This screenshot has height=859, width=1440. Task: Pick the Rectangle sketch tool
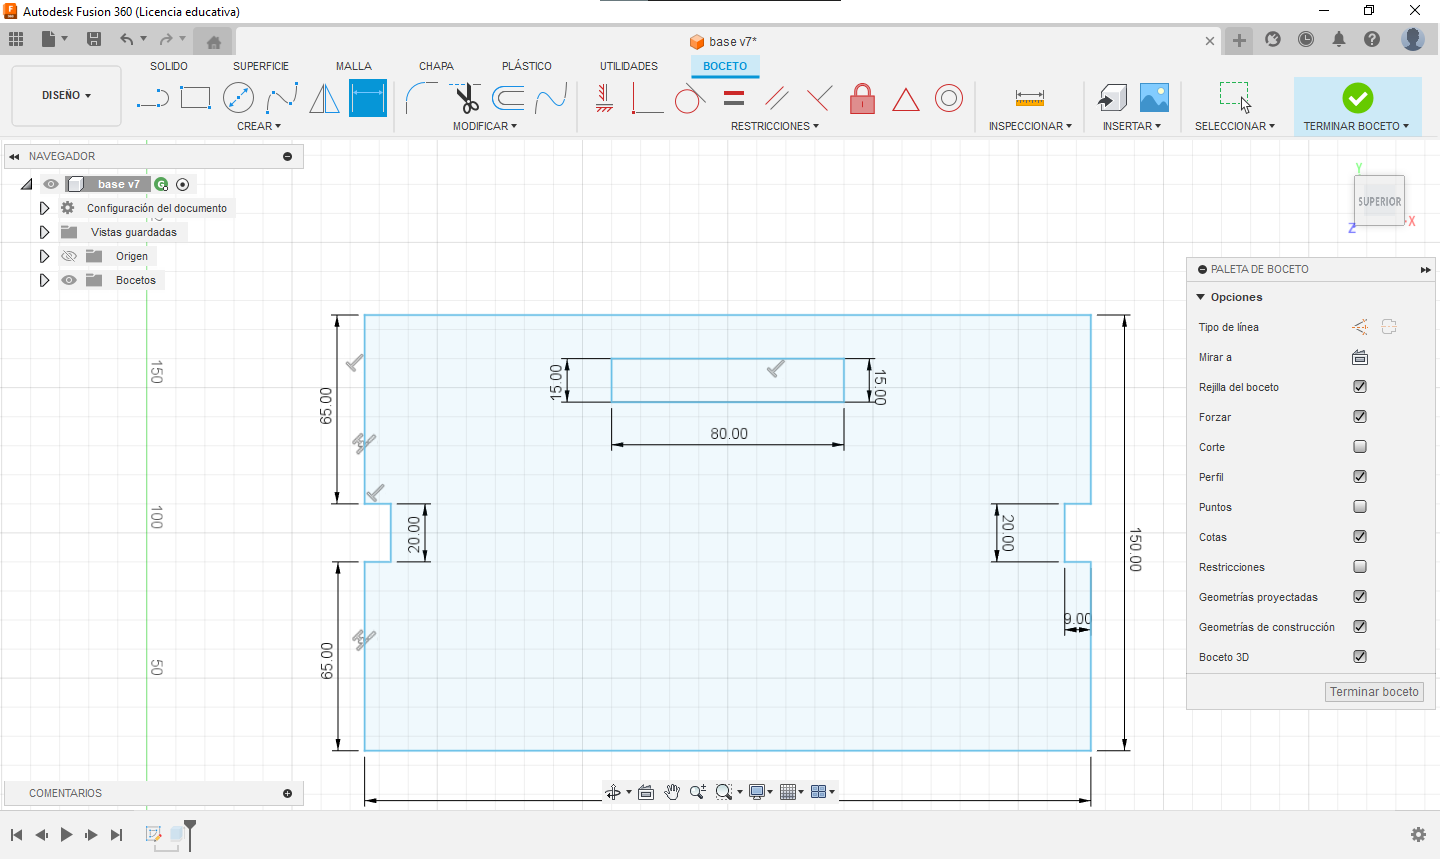pos(195,98)
